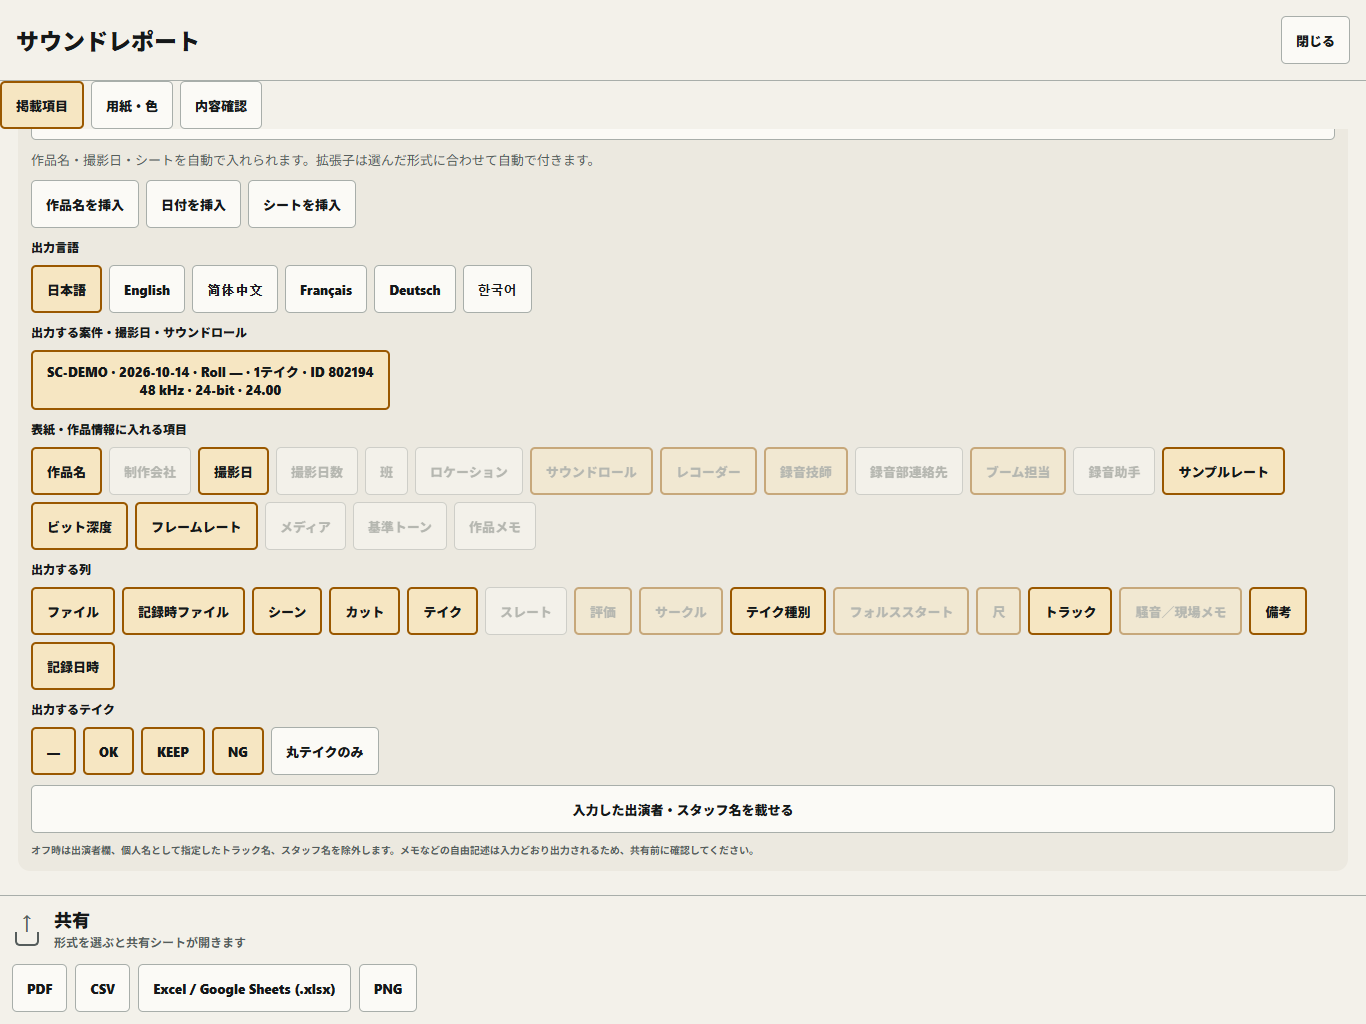The width and height of the screenshot is (1366, 1024).
Task: Close the dialog with 閉じる button
Action: [x=1315, y=40]
